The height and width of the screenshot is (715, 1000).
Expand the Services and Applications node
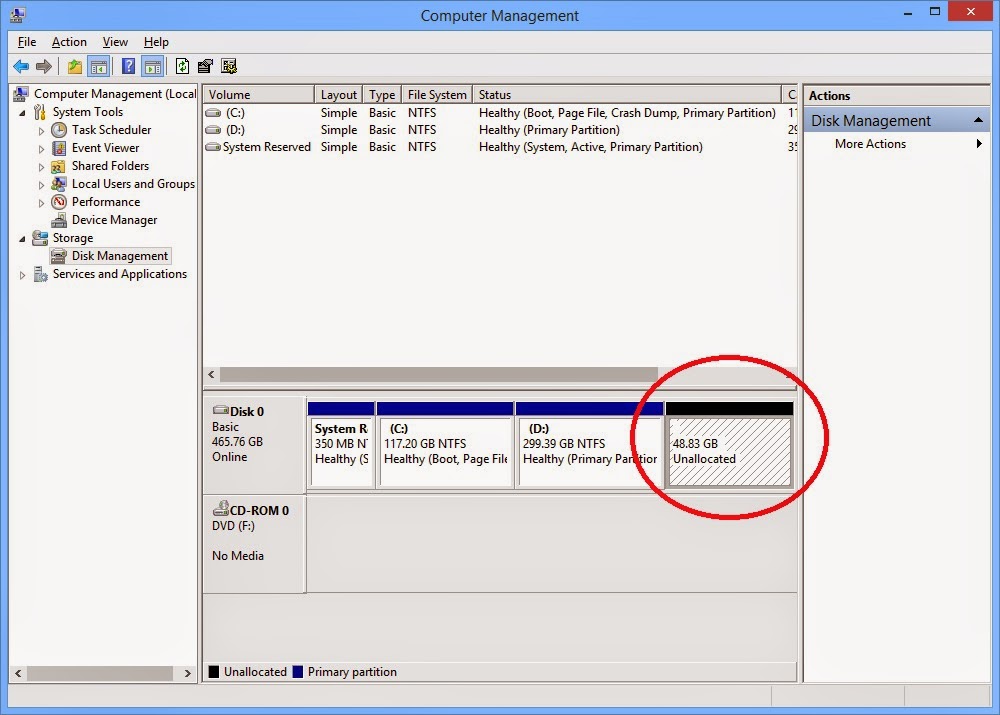click(x=22, y=275)
